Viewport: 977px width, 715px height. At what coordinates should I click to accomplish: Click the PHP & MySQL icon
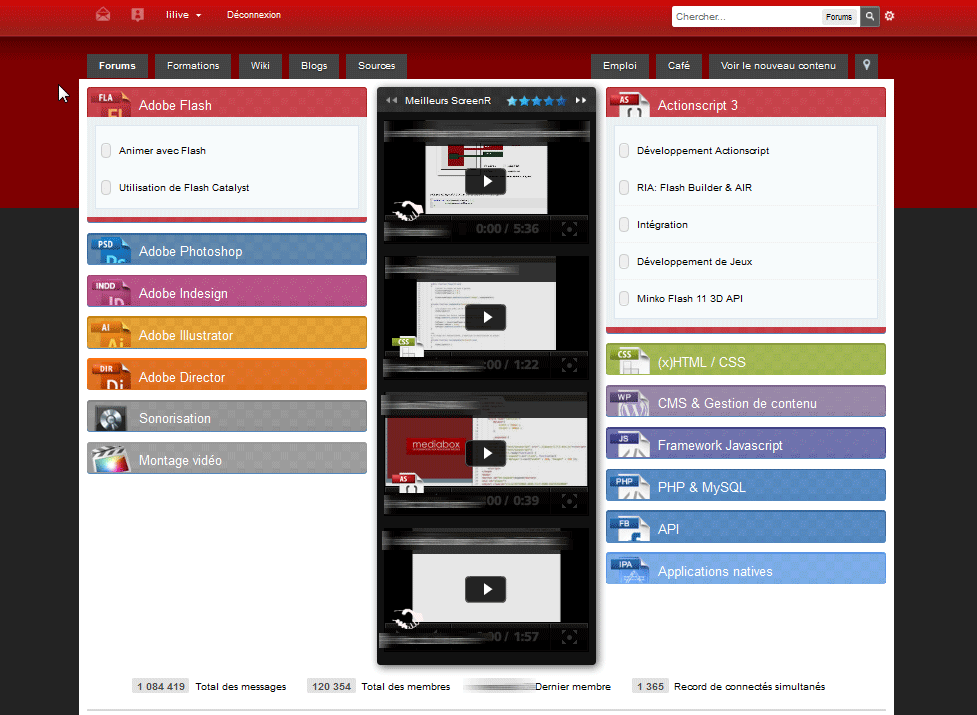pos(629,486)
